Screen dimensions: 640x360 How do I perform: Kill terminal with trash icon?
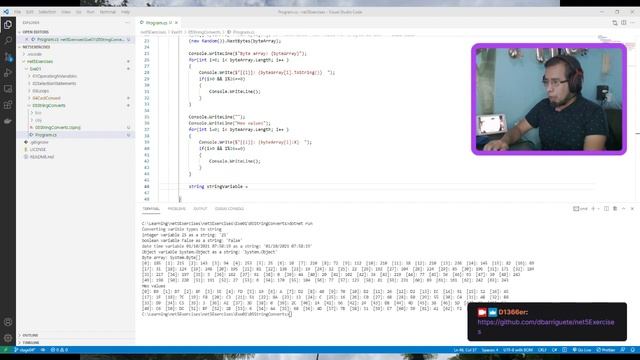click(615, 209)
